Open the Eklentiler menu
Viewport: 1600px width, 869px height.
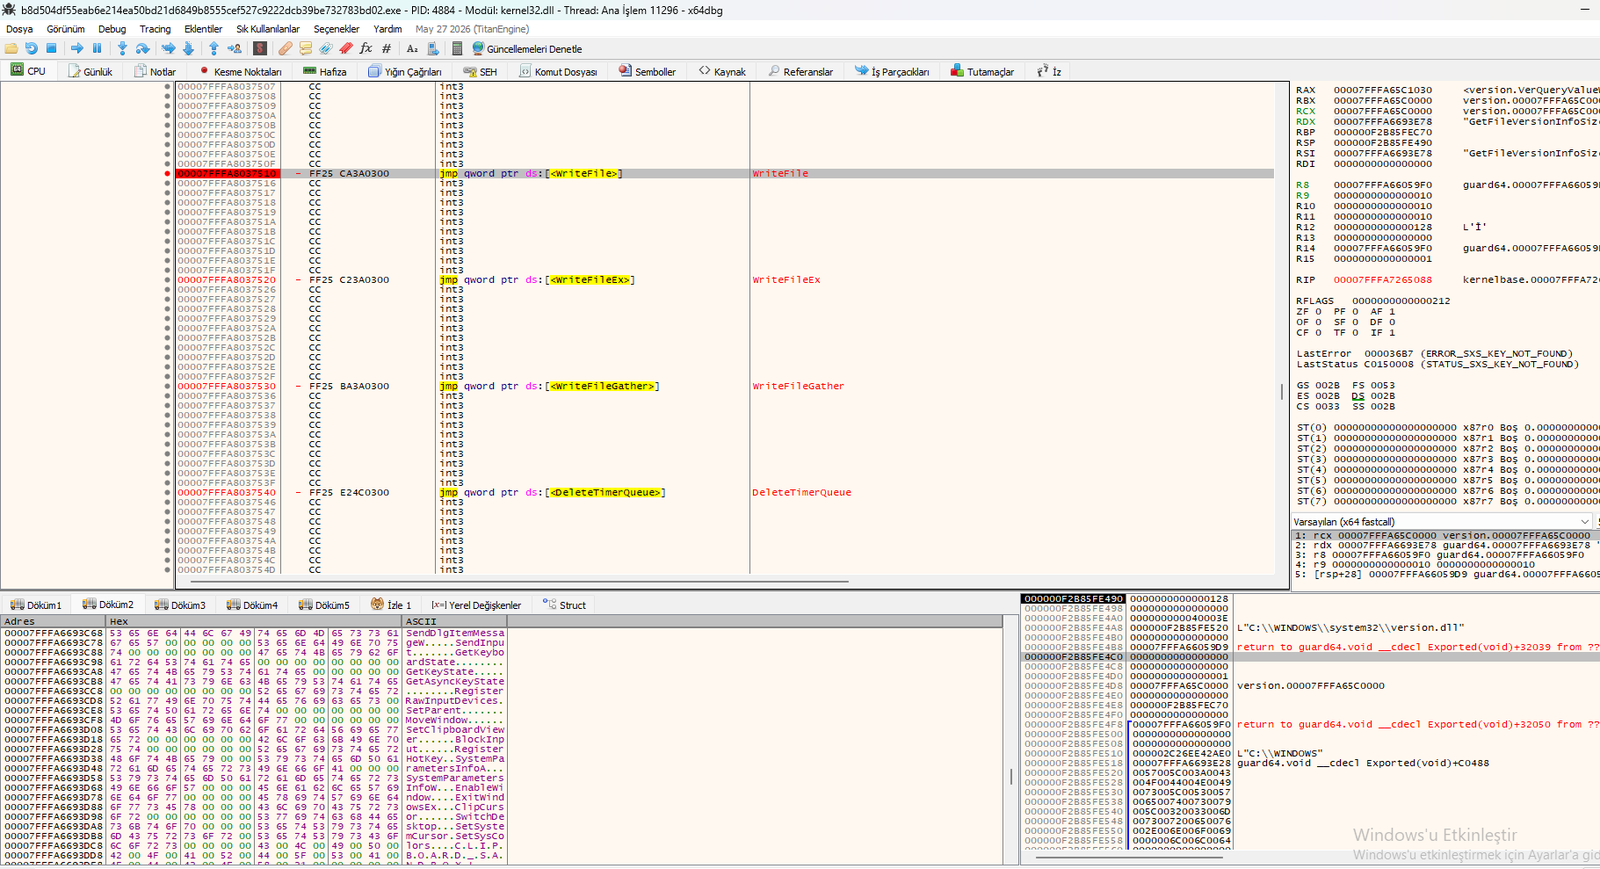pyautogui.click(x=203, y=29)
